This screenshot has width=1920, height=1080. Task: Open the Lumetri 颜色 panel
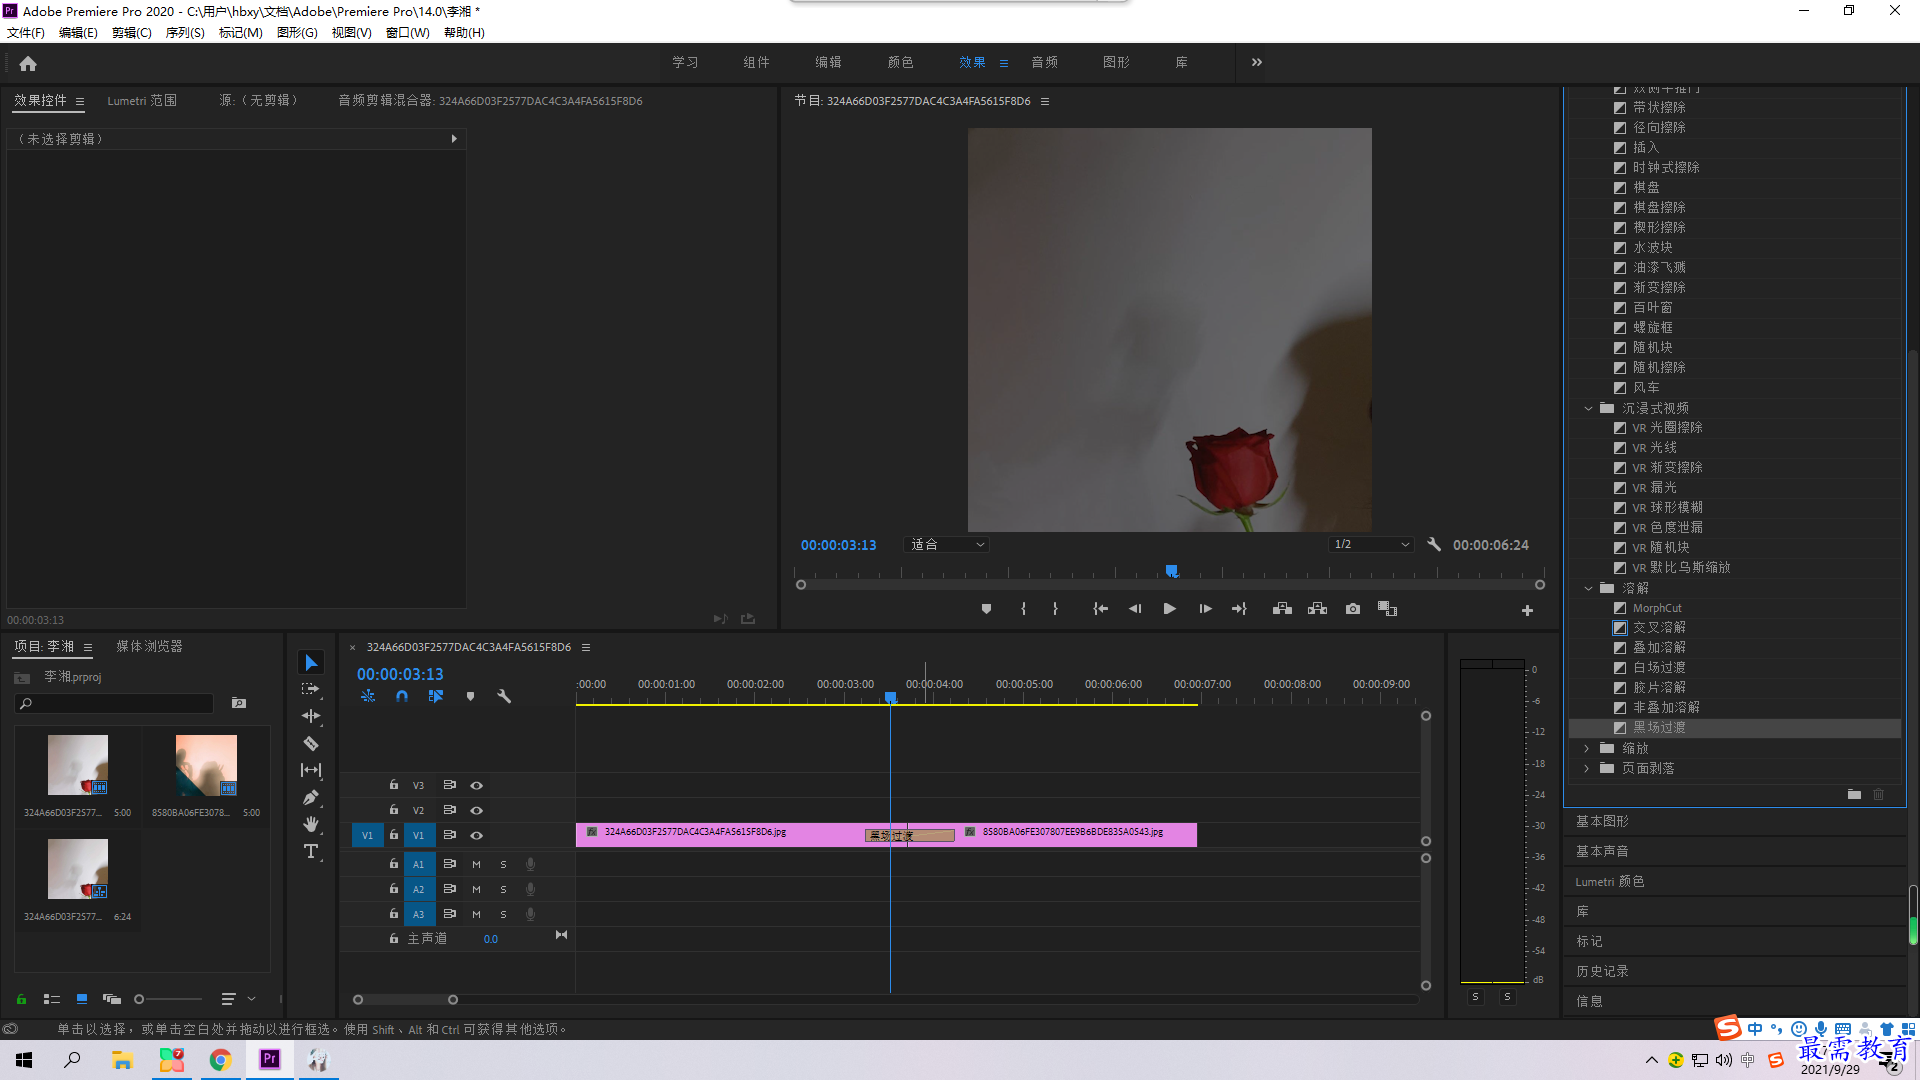pos(1609,881)
